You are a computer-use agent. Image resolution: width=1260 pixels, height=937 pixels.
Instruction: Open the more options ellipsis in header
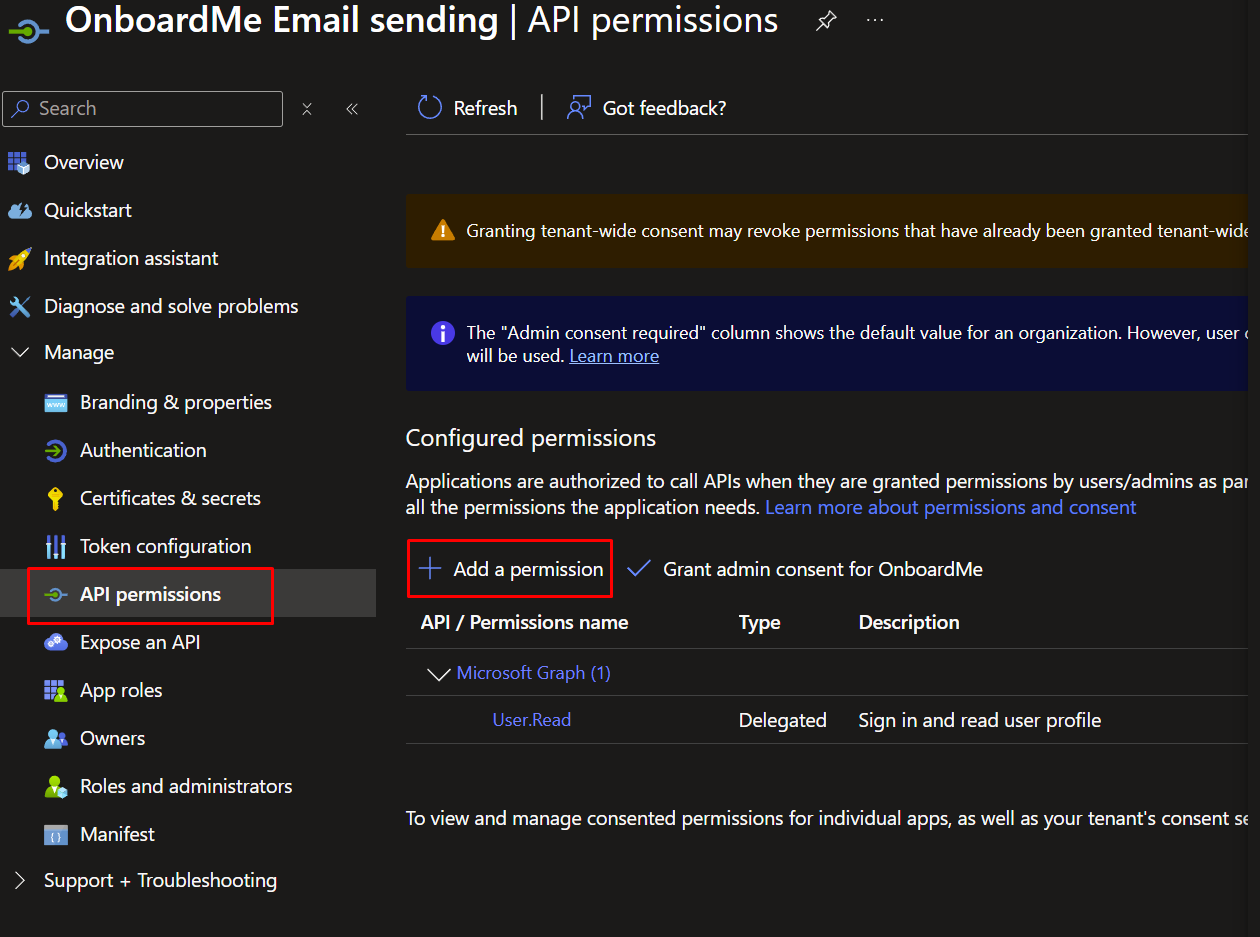tap(875, 21)
